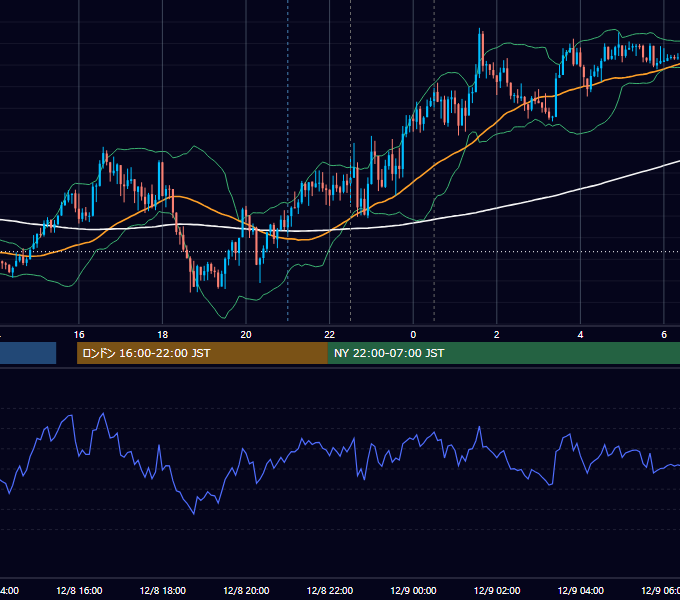Viewport: 680px width, 600px height.
Task: Click the hour label 18 under the price chart
Action: pos(163,335)
